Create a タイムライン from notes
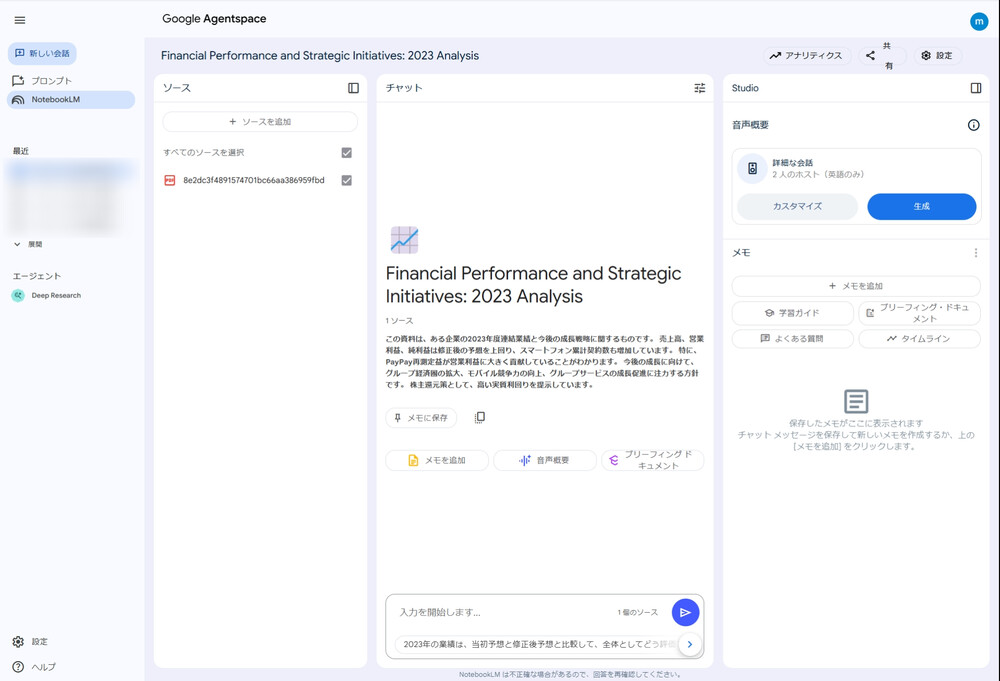 coord(919,338)
